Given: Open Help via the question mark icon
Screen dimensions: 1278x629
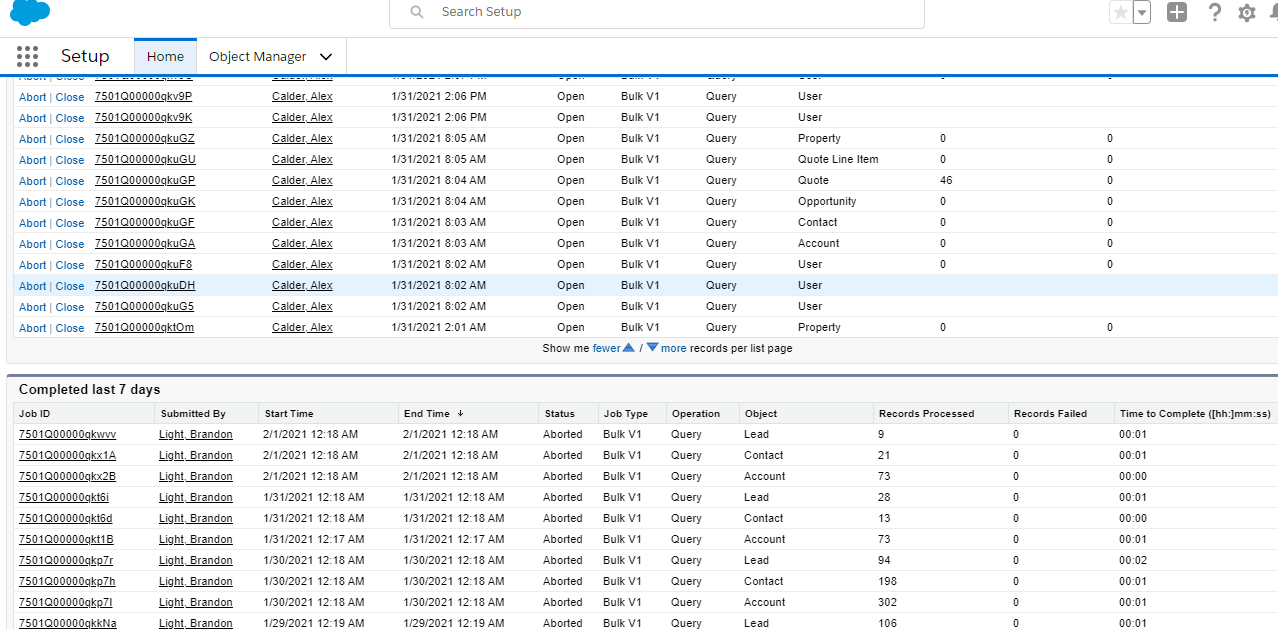Looking at the screenshot, I should [x=1213, y=12].
